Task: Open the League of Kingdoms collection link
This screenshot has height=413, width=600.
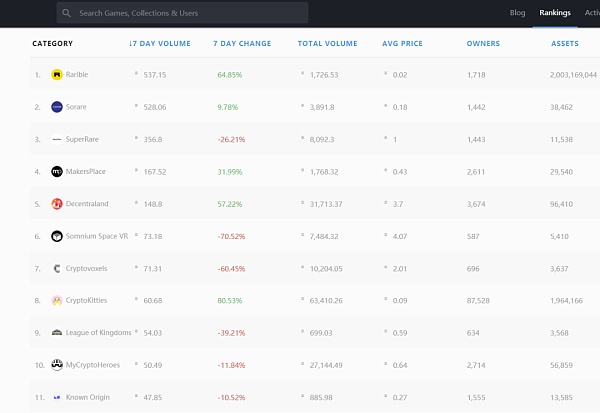Action: 100,333
